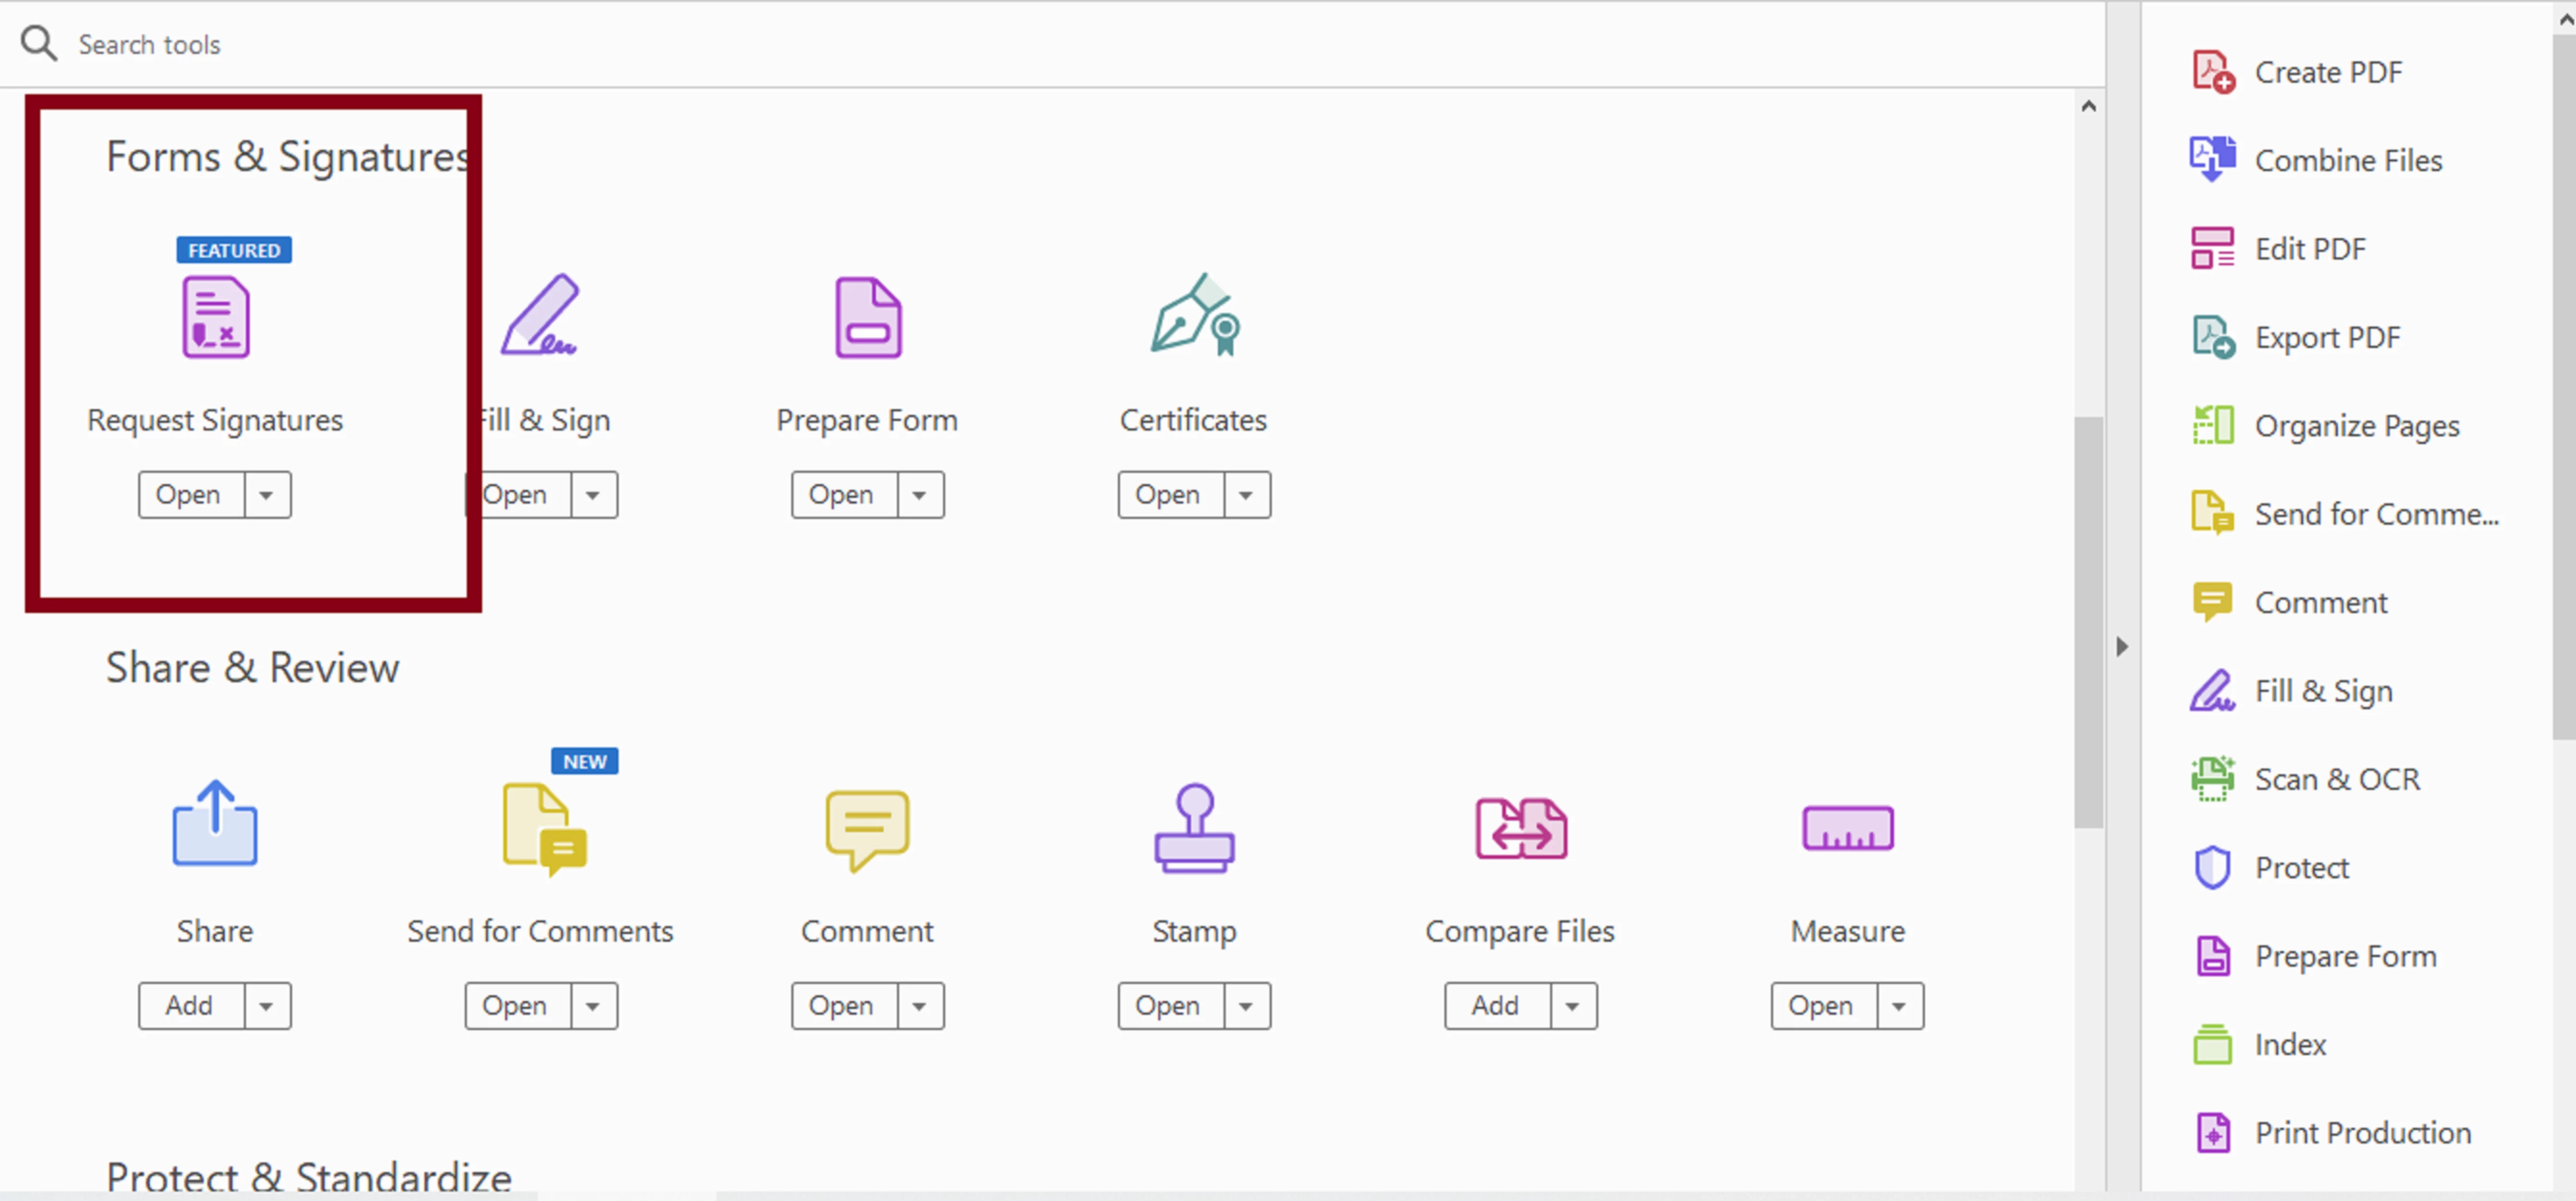
Task: Select the Prepare Form tool icon
Action: click(867, 318)
